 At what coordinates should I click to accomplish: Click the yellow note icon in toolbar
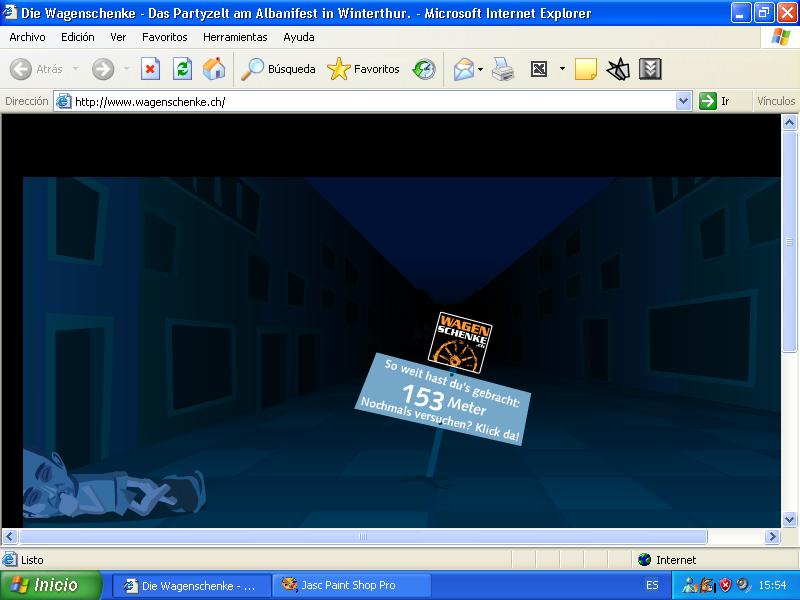[x=586, y=69]
